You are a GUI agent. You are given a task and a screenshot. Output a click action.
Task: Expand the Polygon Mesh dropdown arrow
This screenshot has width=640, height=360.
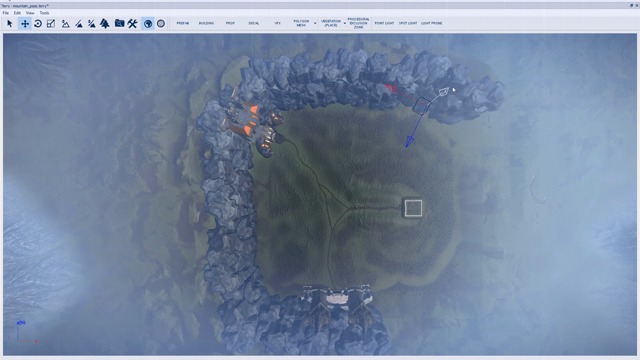point(315,24)
